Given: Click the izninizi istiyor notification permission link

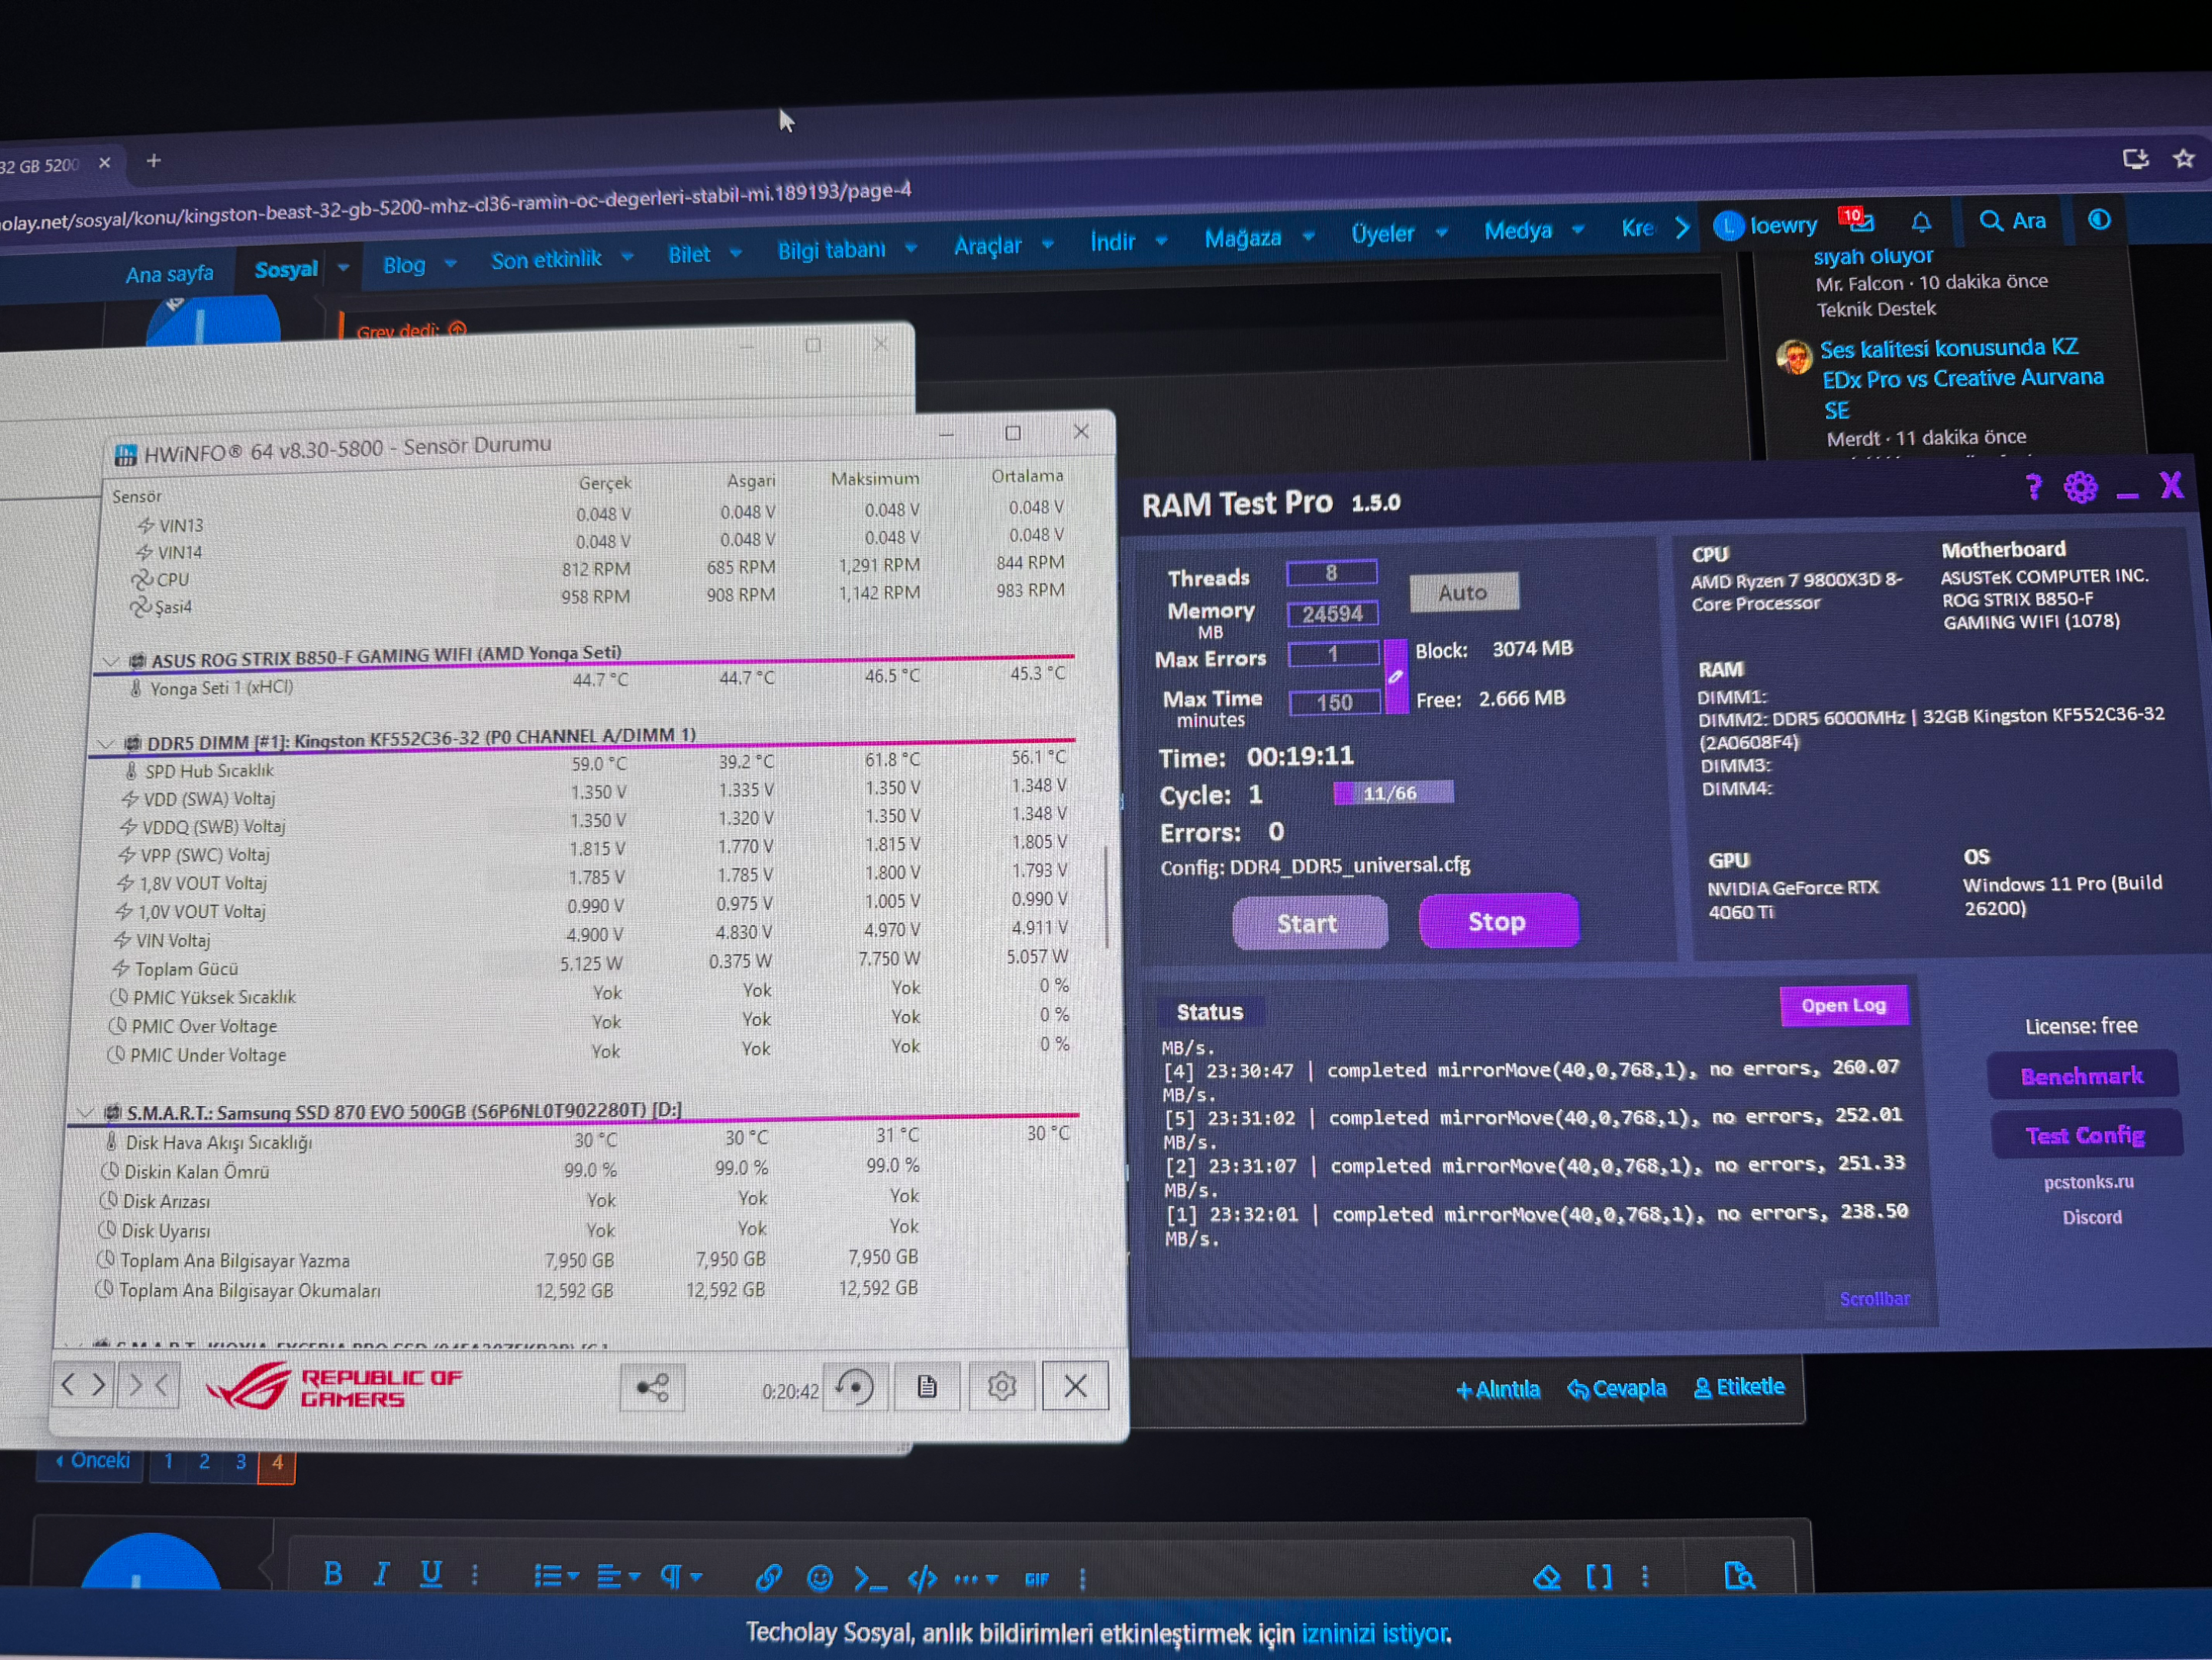Looking at the screenshot, I should click(1375, 1633).
